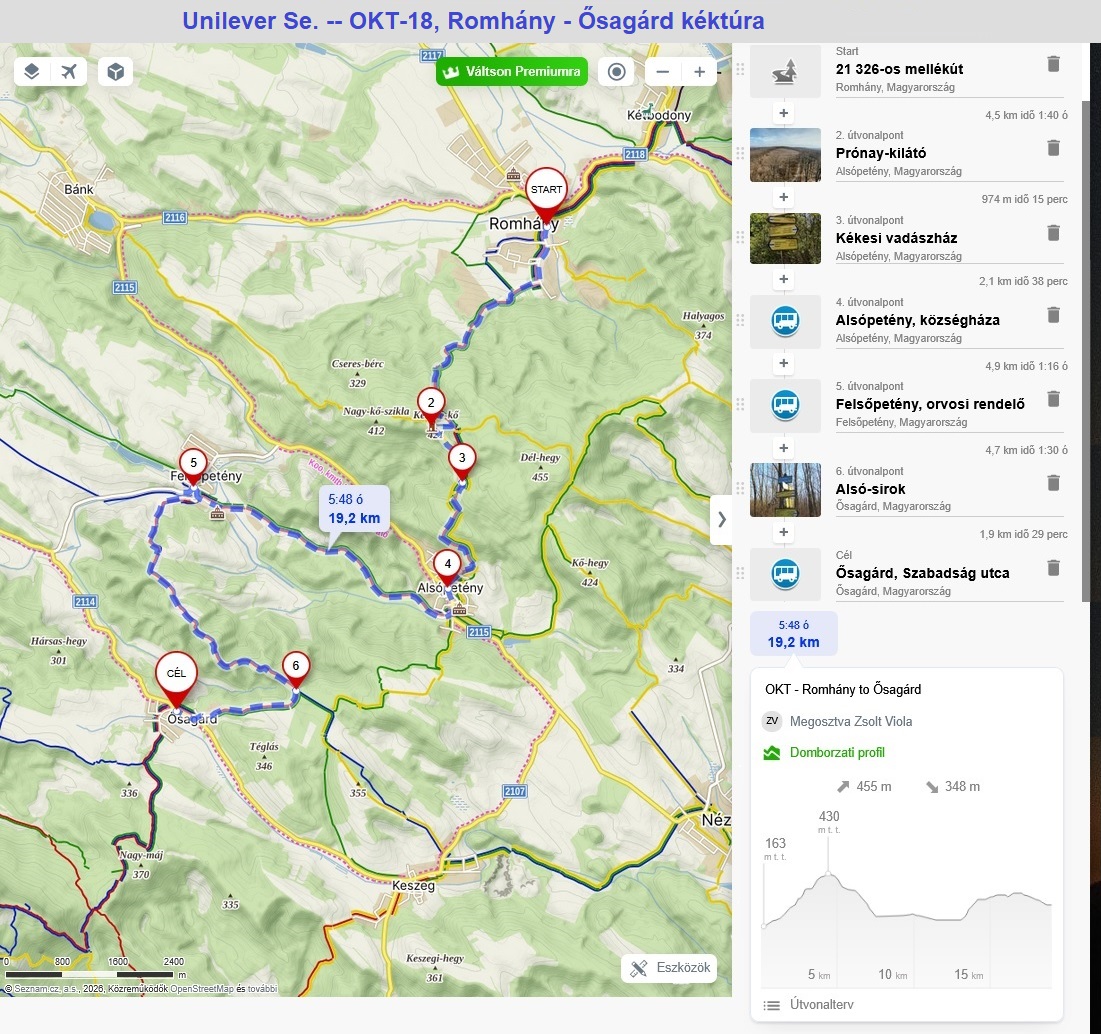Click the Váltson Premiumra button
Viewport: 1101px width, 1034px height.
[511, 72]
